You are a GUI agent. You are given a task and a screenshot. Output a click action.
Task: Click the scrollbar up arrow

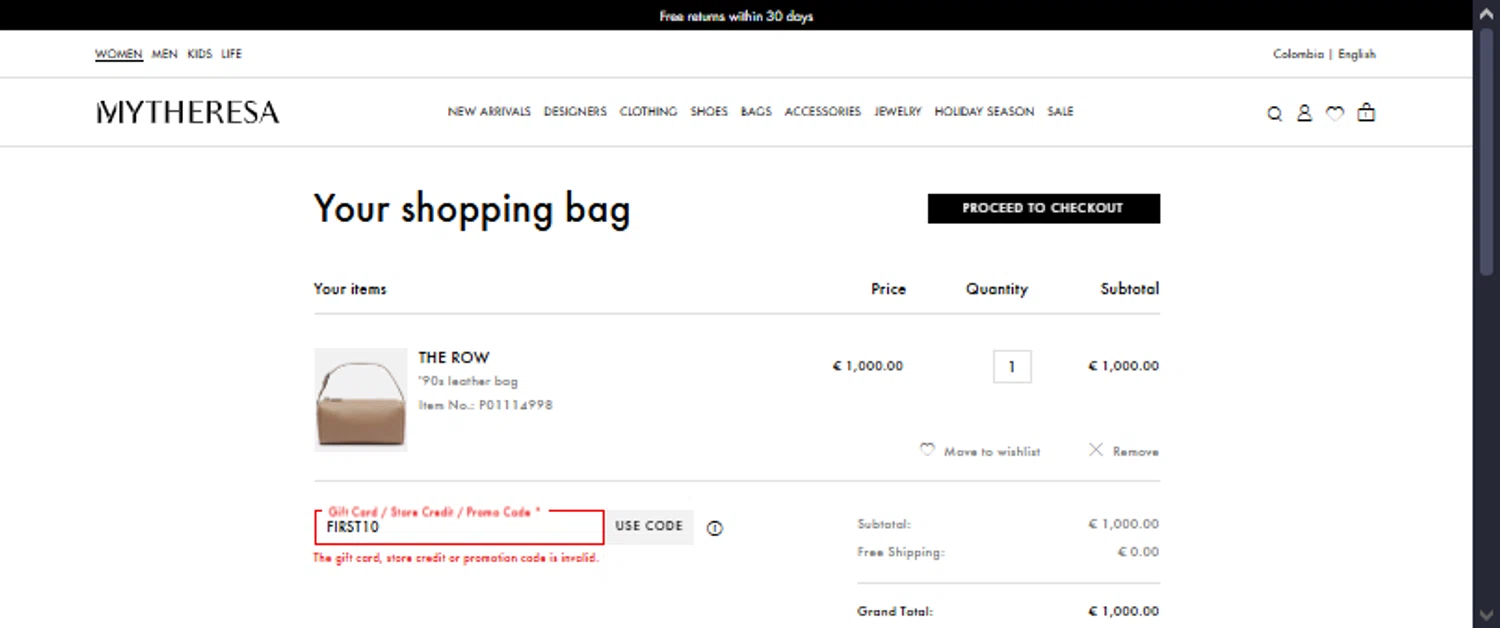[1486, 12]
